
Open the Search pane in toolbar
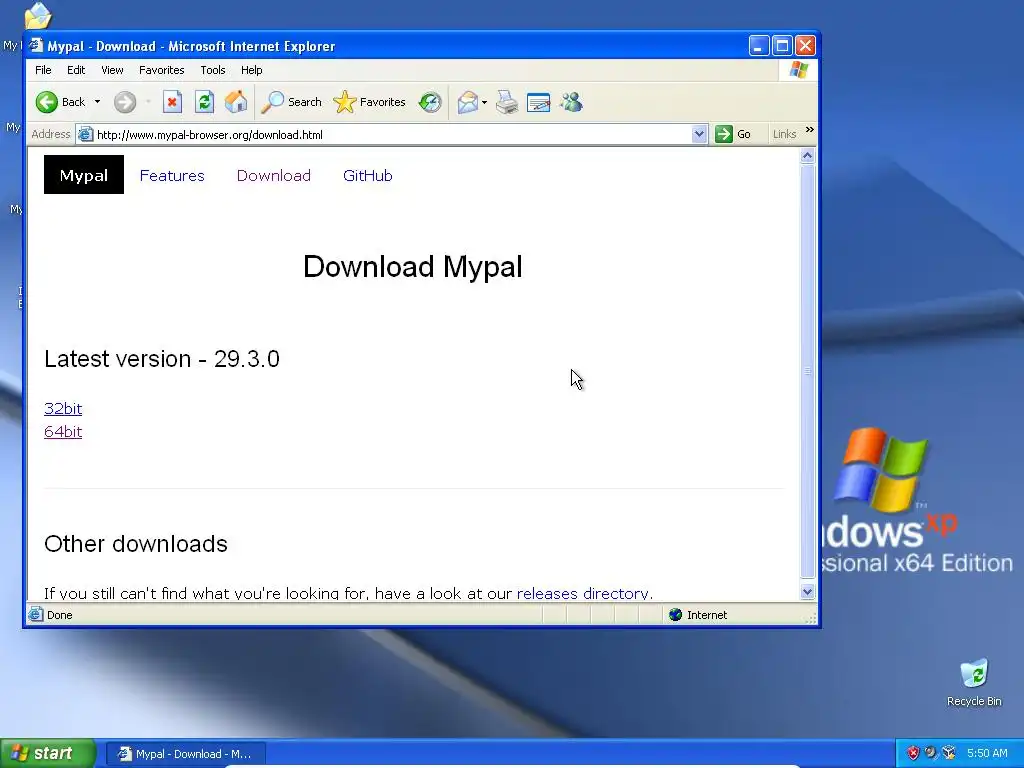tap(291, 102)
